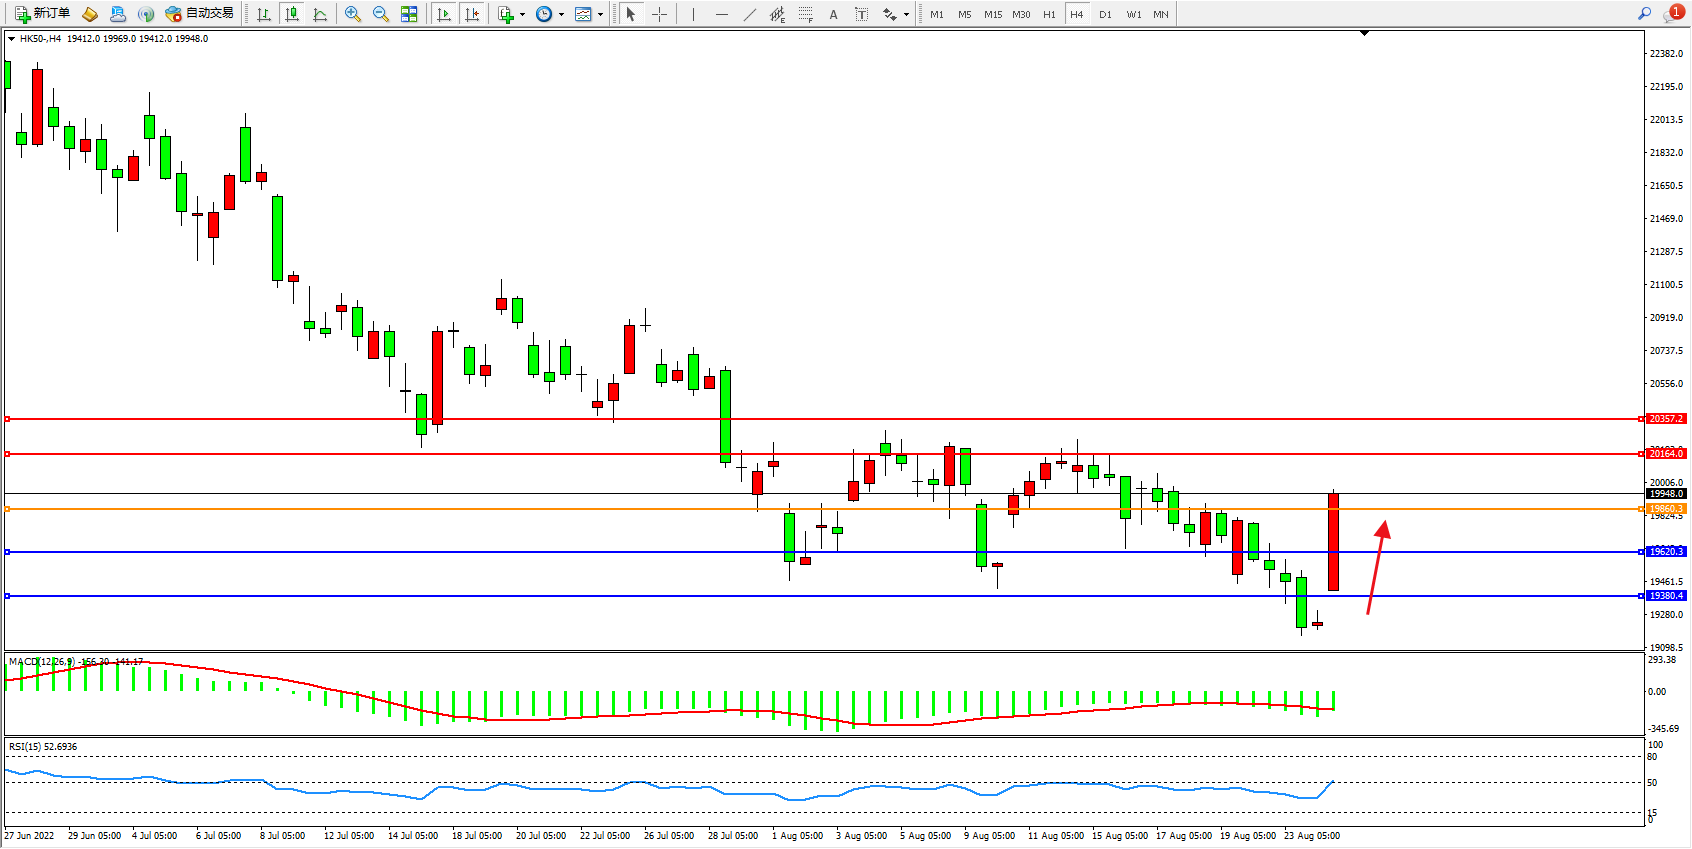Click the 新订单 new order button

point(42,14)
